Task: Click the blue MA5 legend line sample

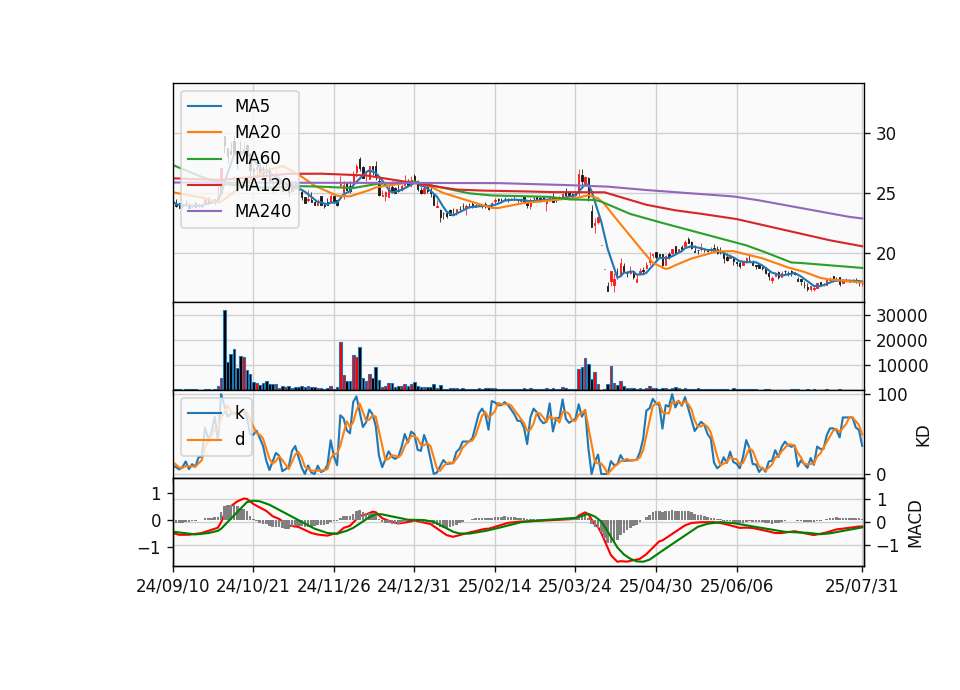Action: pos(204,106)
